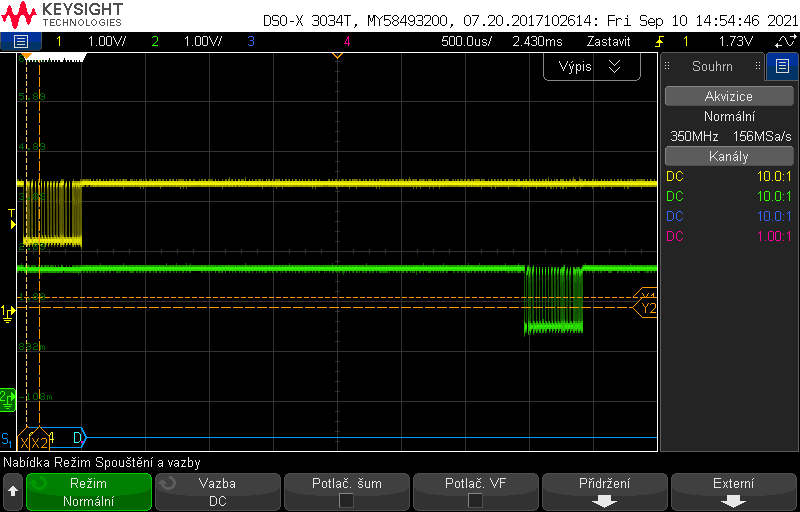The height and width of the screenshot is (512, 800).
Task: Adjust timebase 500.0us/ setting
Action: 466,41
